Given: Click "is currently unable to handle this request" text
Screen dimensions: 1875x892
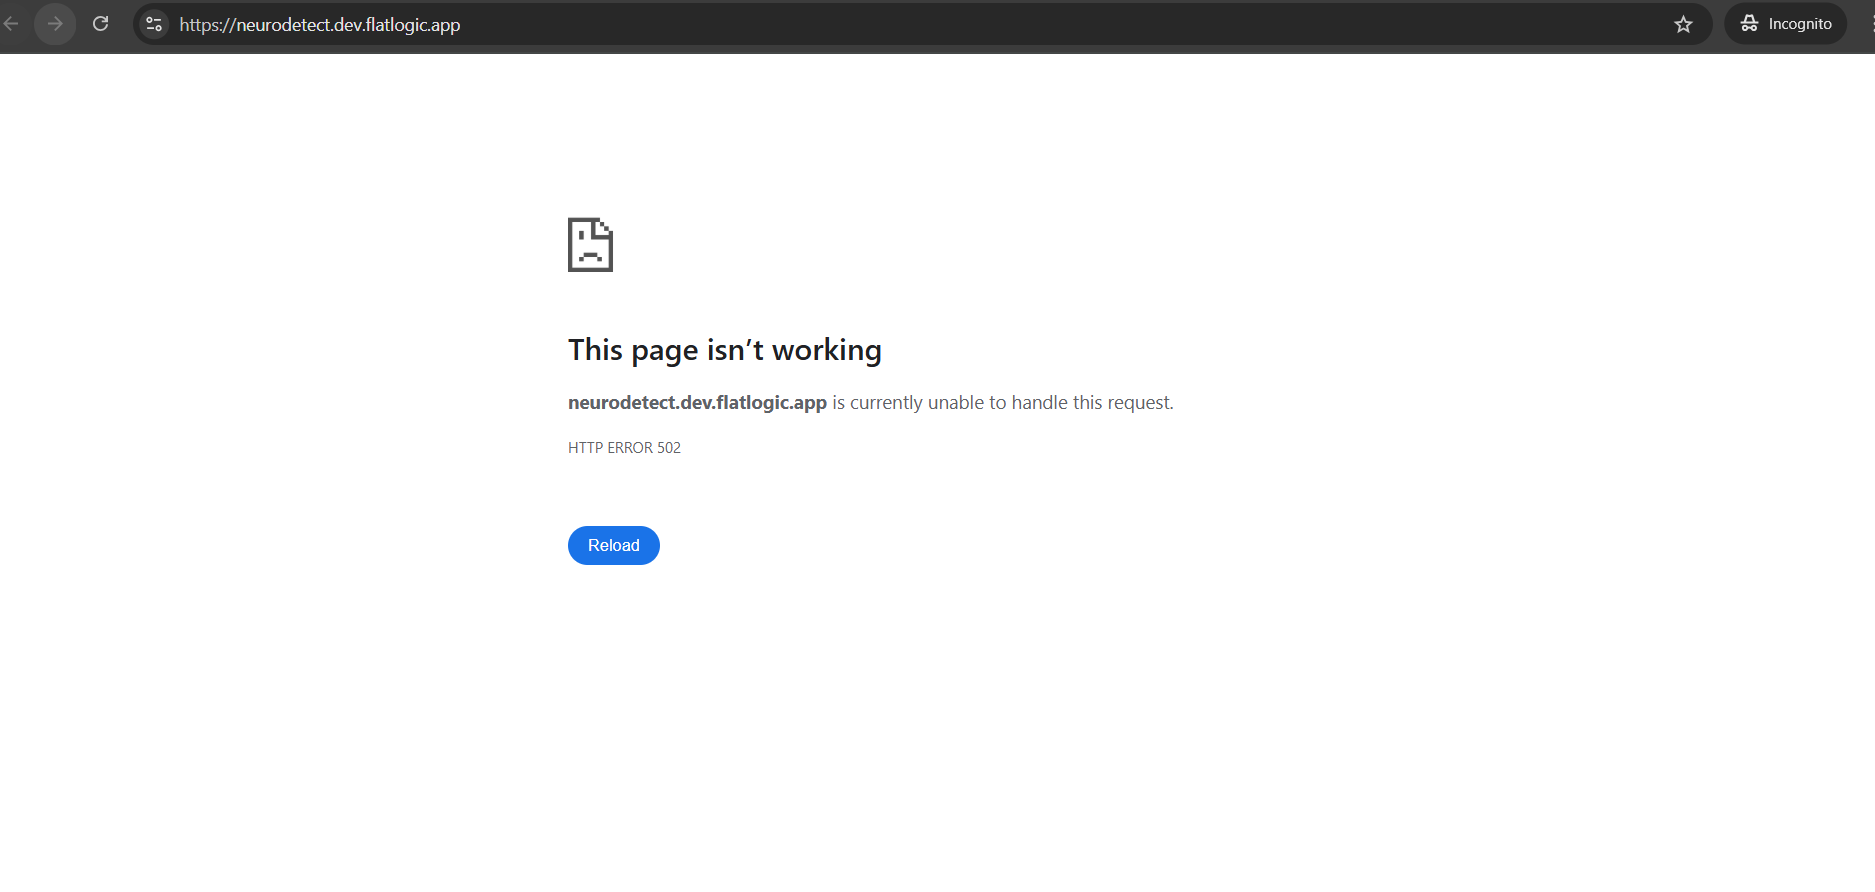Looking at the screenshot, I should click(x=1002, y=403).
